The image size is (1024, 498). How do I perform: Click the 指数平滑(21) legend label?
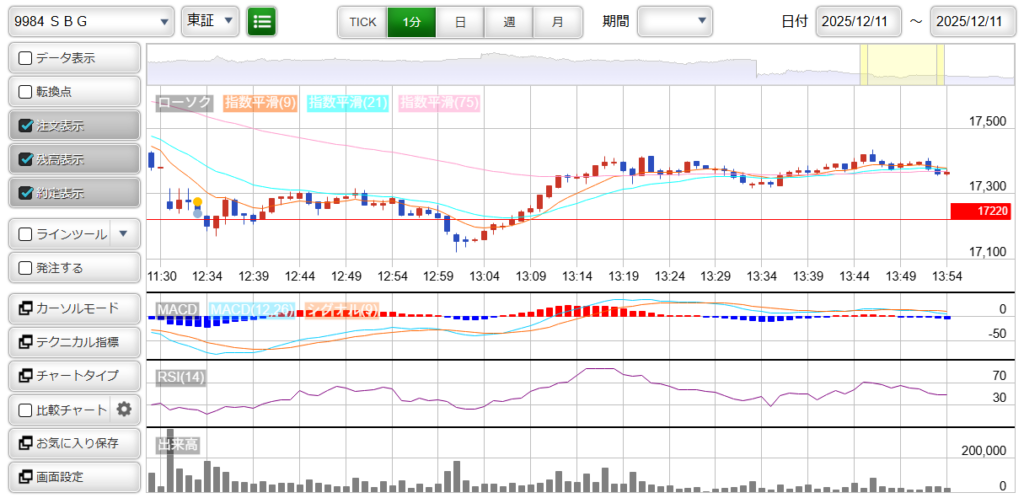(x=347, y=102)
